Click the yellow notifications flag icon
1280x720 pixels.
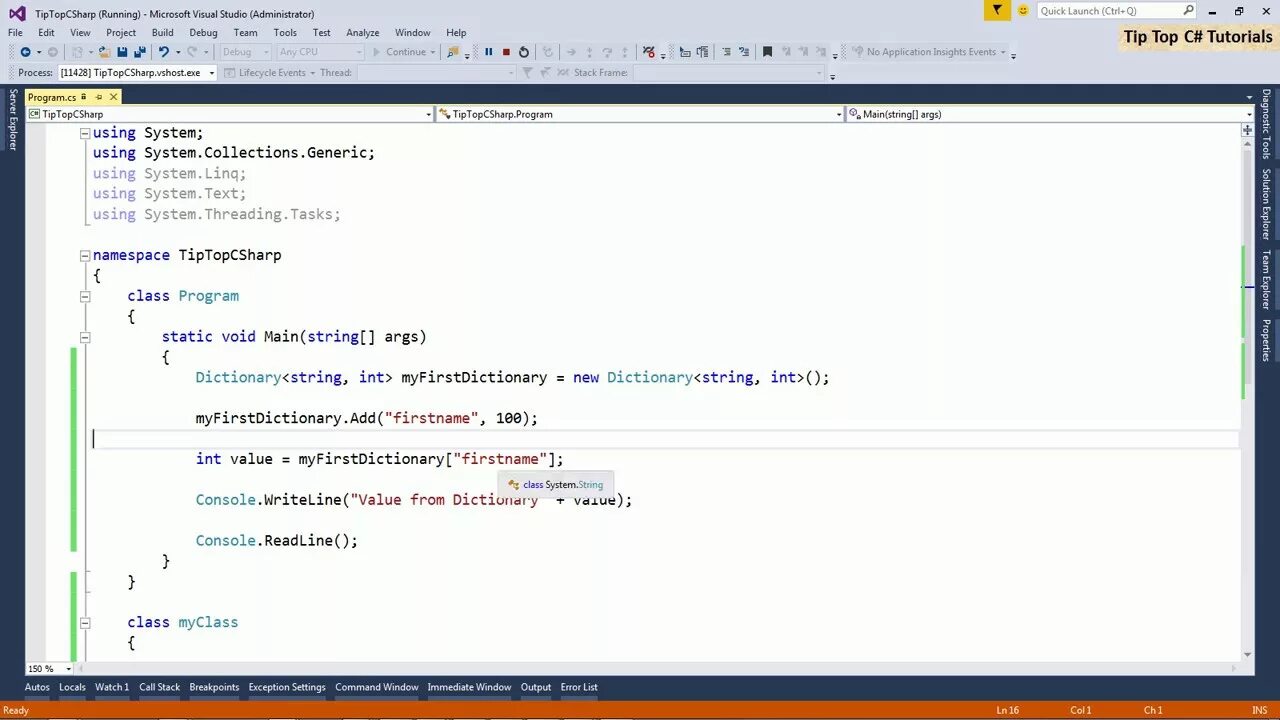pyautogui.click(x=997, y=10)
